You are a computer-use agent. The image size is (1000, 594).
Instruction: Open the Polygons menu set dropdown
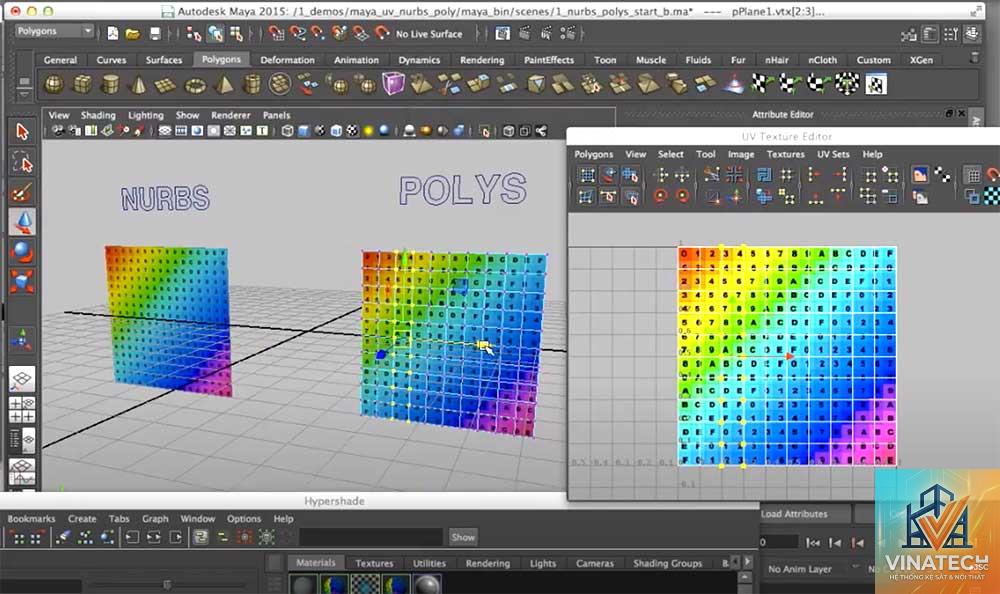click(54, 31)
